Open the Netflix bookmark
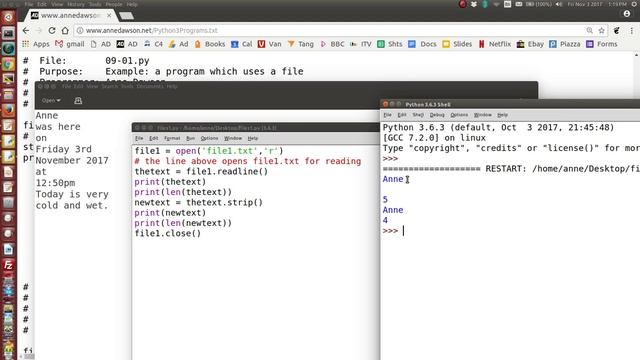Viewport: 640px width, 360px height. coord(494,44)
